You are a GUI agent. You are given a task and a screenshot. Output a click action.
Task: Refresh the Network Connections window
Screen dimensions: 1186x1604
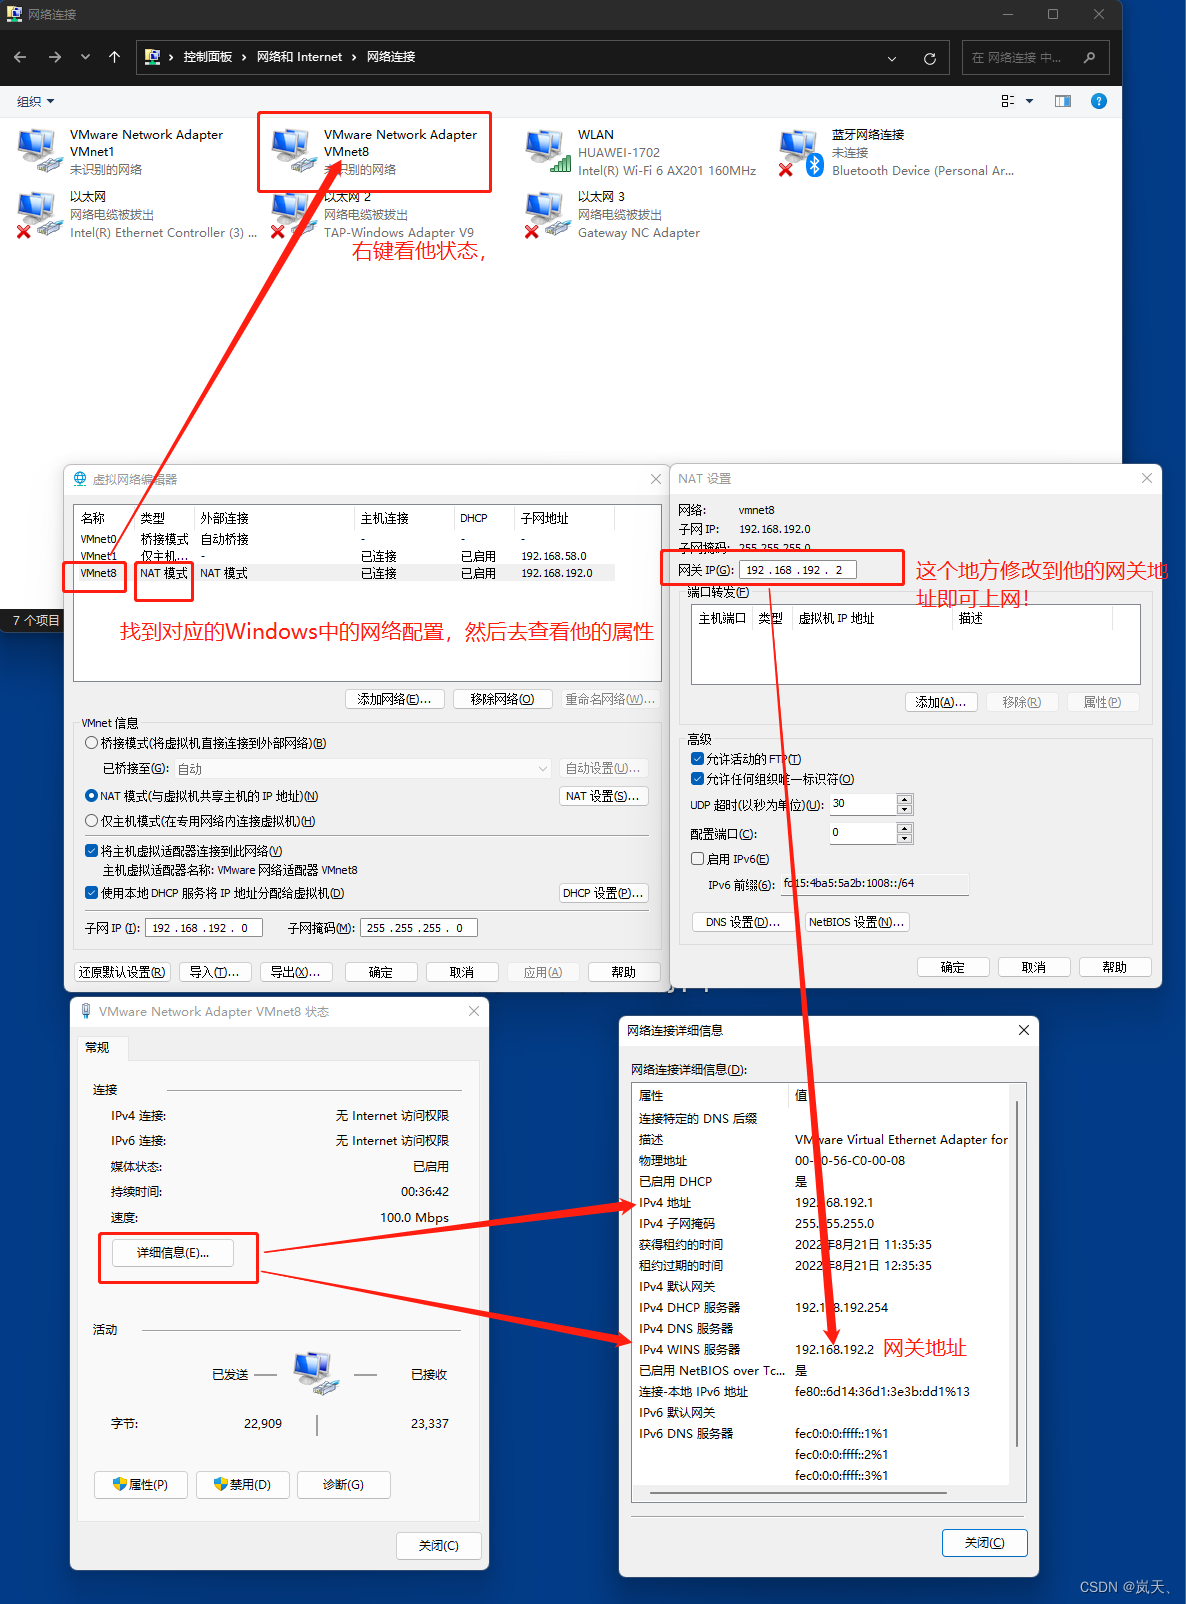point(930,58)
